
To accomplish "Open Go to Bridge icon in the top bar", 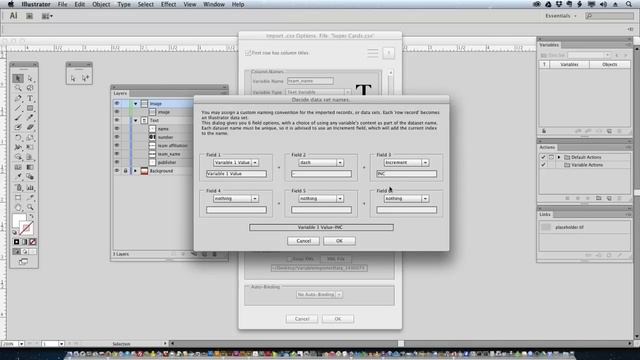I will pyautogui.click(x=29, y=16).
